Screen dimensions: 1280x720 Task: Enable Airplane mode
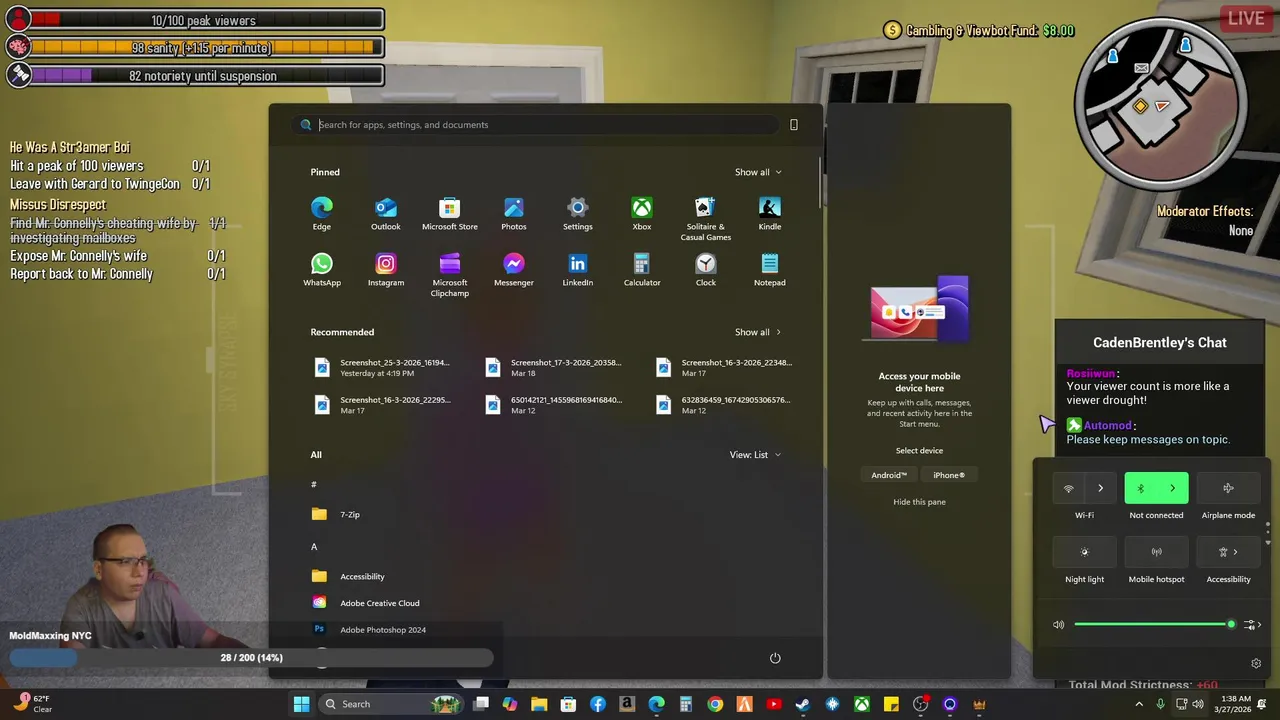coord(1228,488)
